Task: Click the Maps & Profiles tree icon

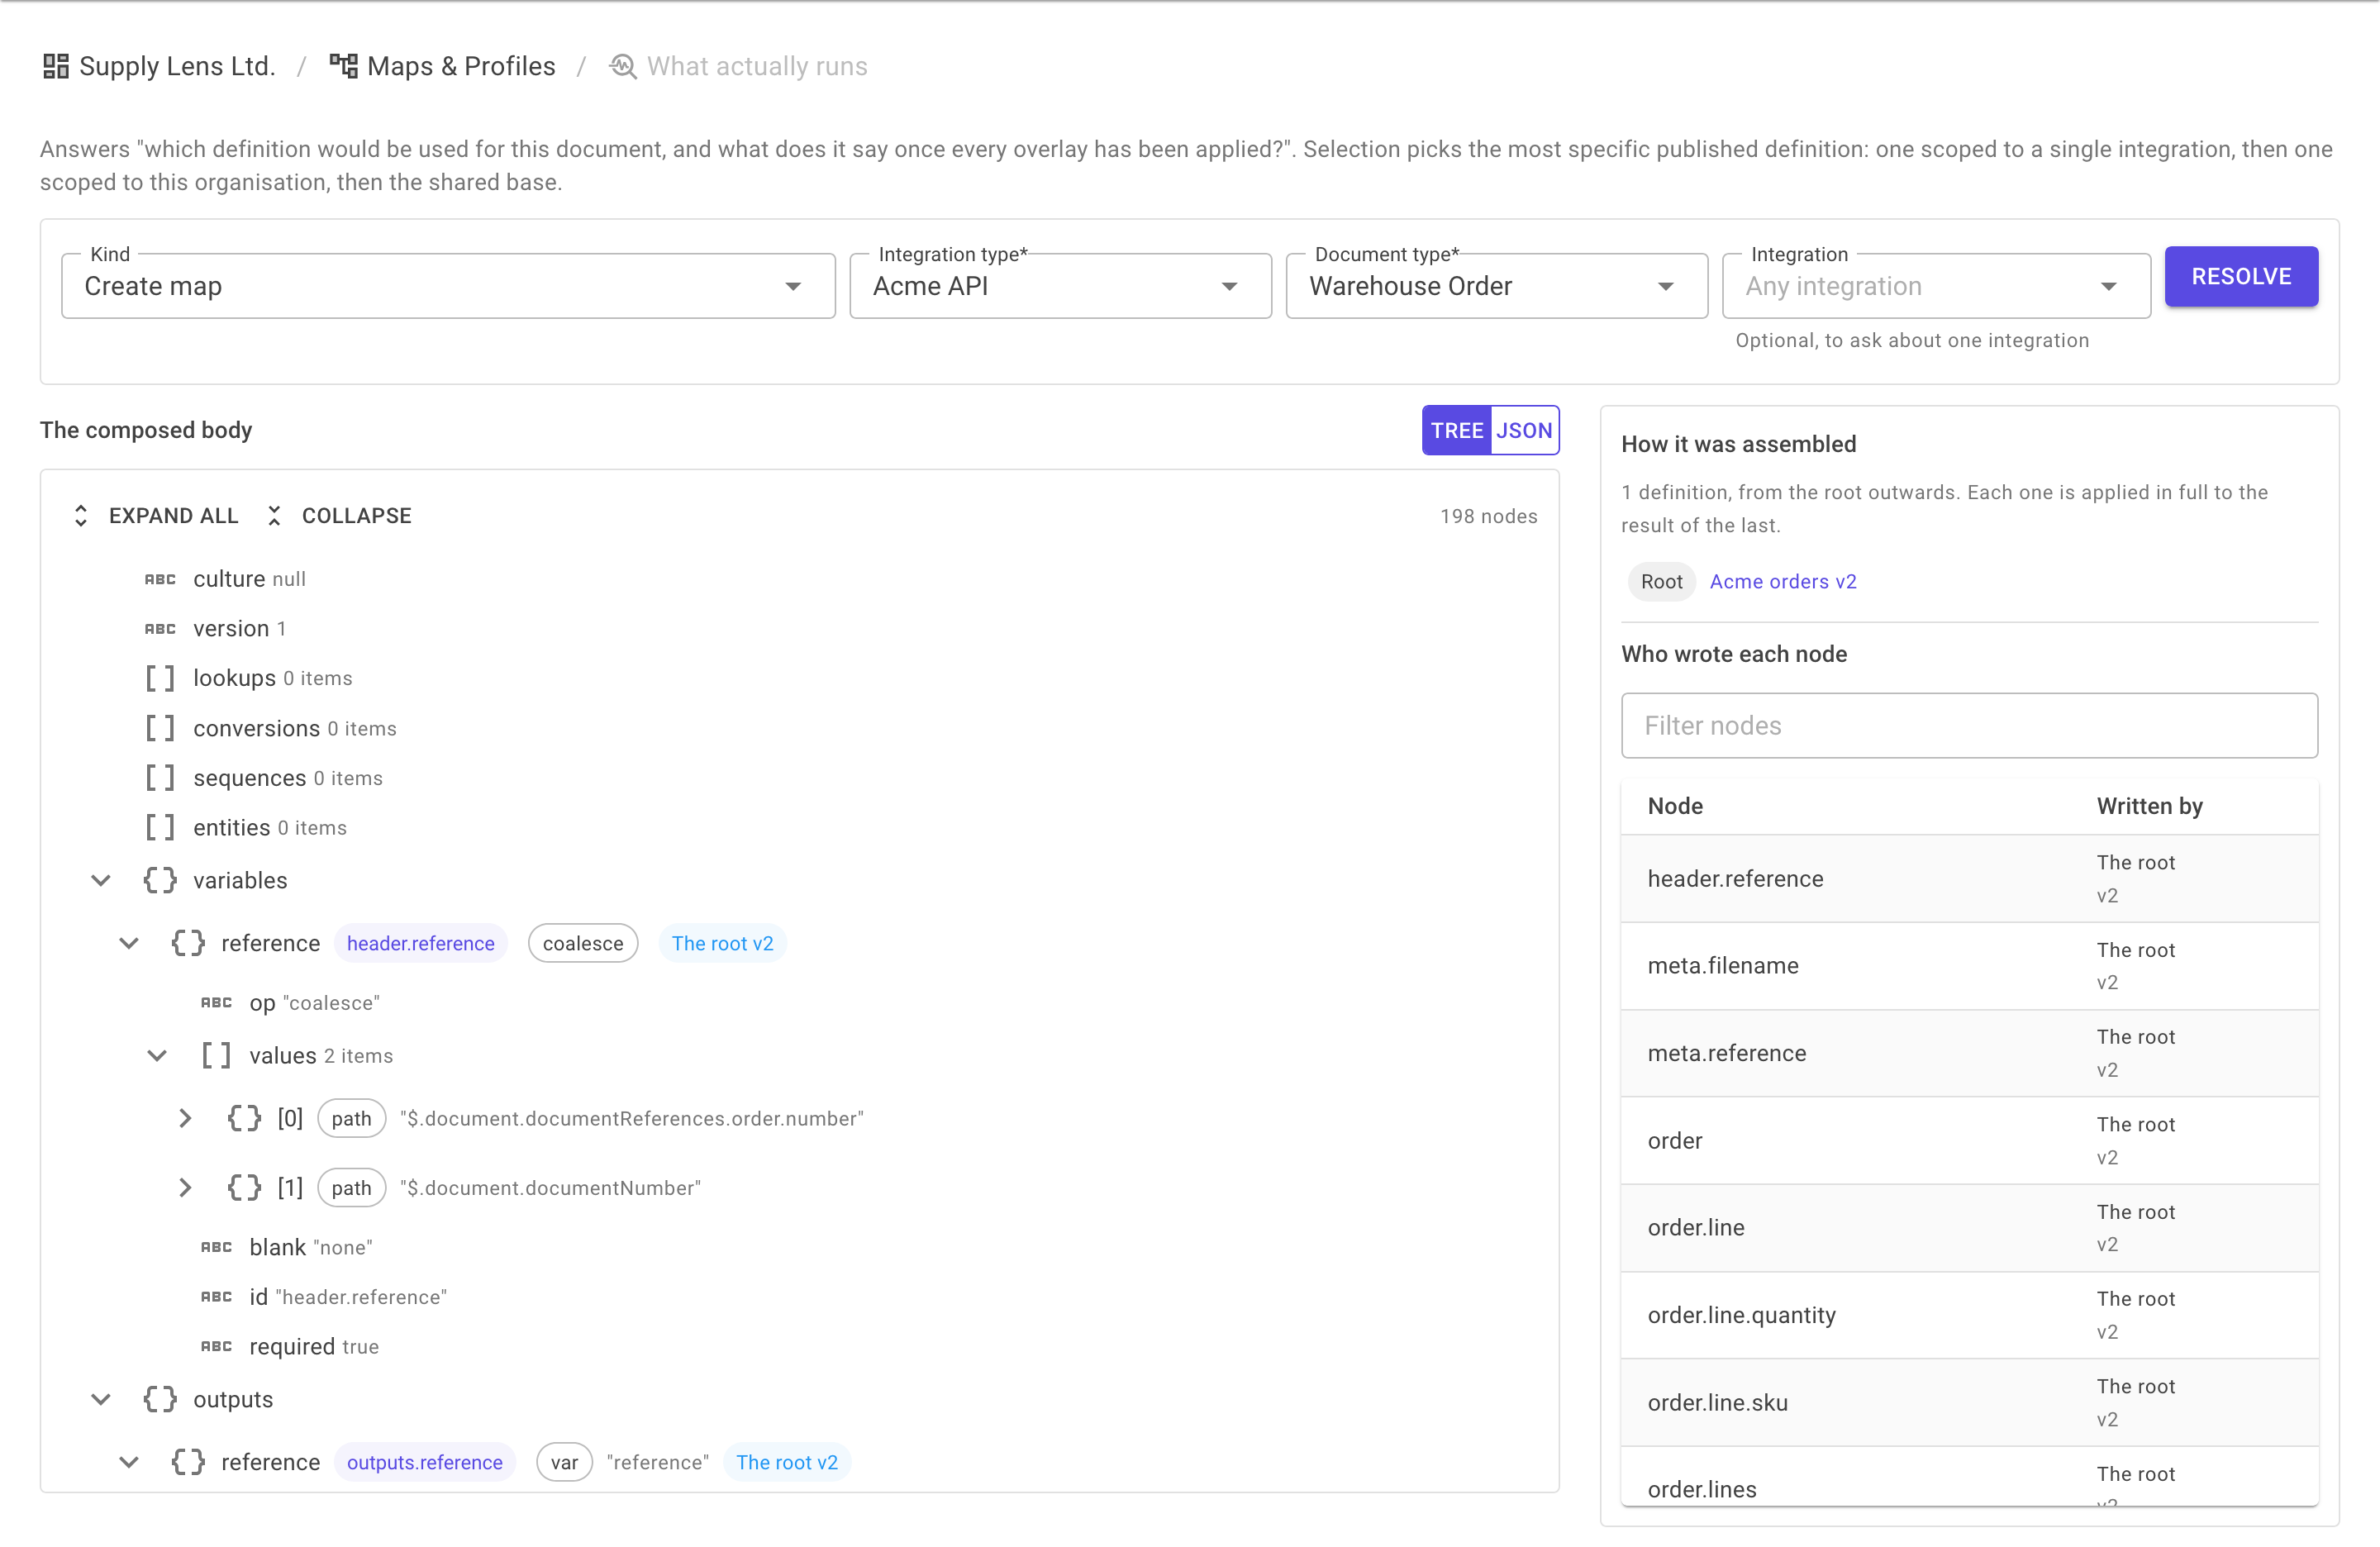Action: pyautogui.click(x=344, y=66)
